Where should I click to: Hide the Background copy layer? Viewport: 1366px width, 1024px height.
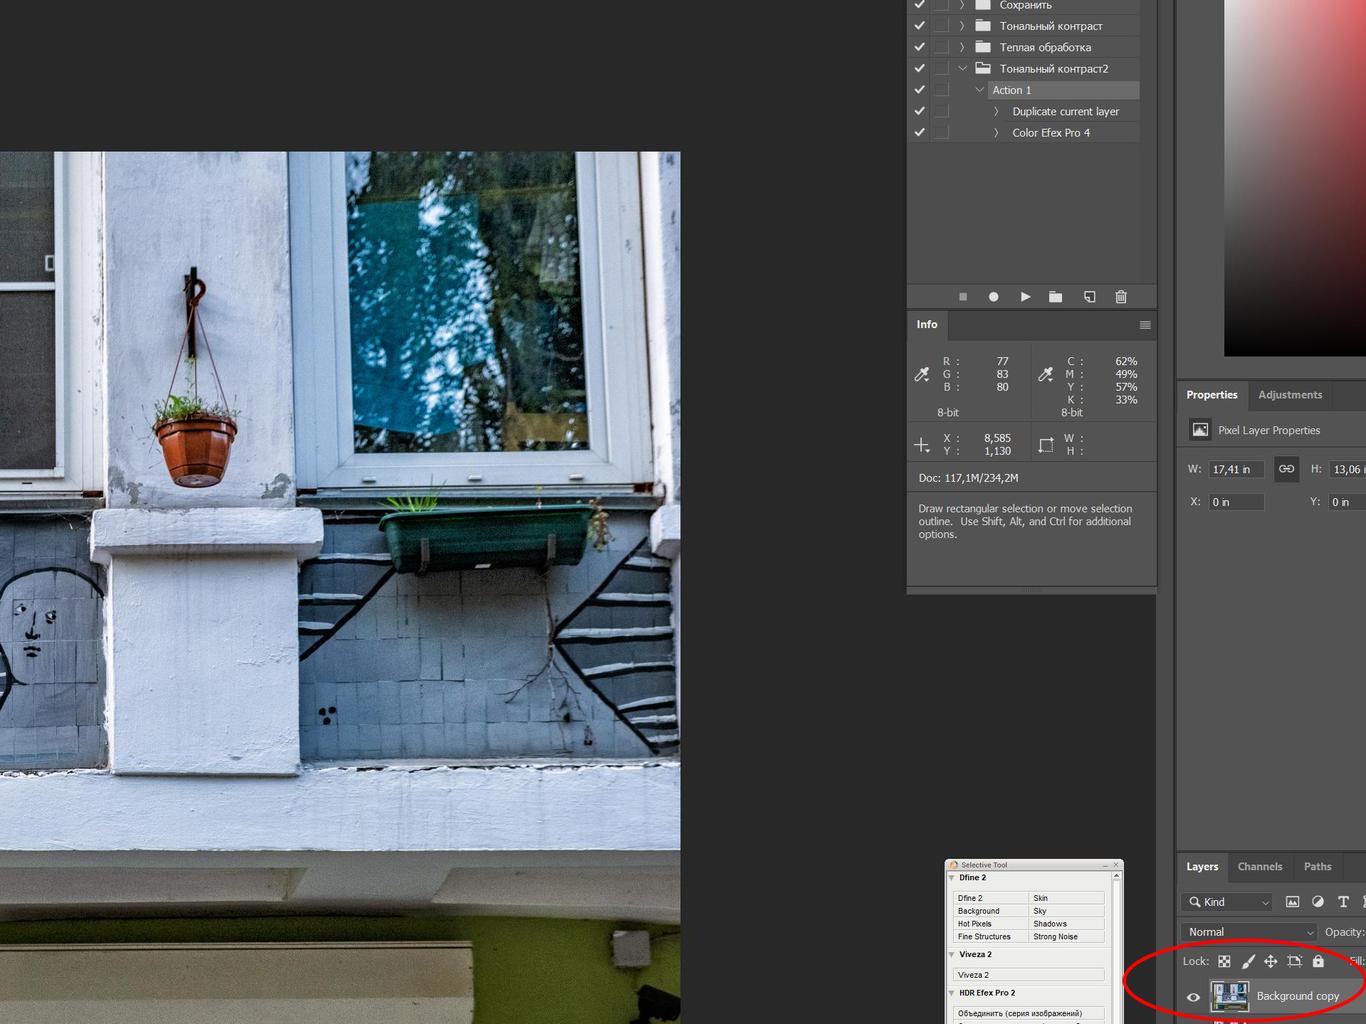pos(1193,997)
